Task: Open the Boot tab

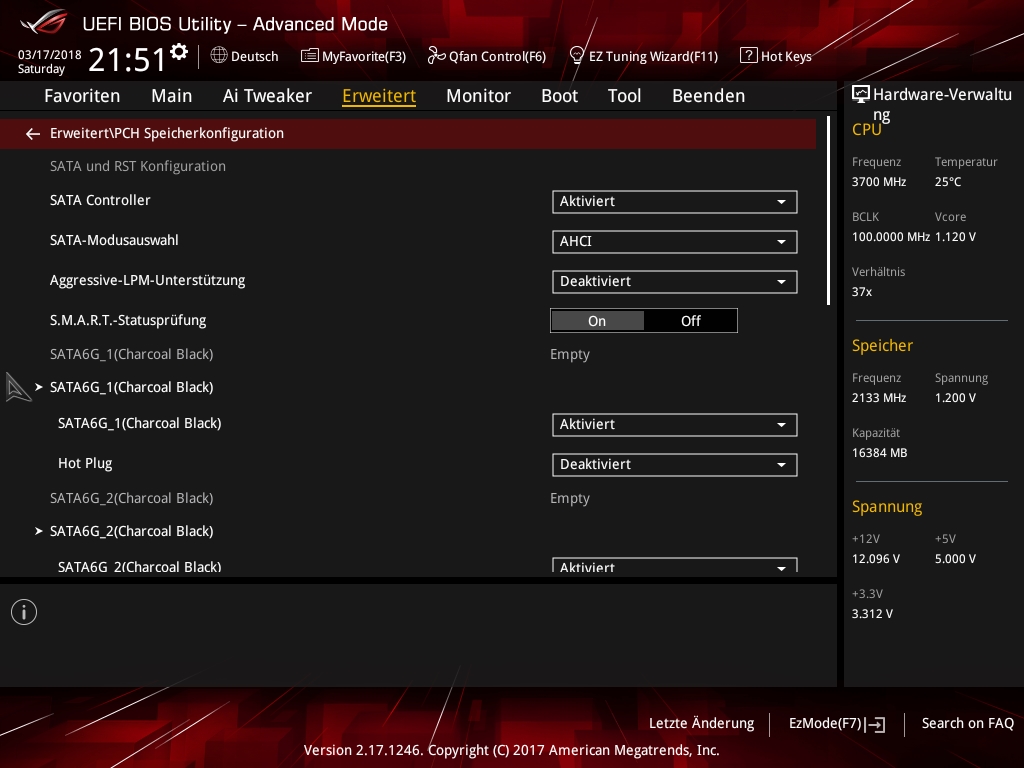Action: coord(560,96)
